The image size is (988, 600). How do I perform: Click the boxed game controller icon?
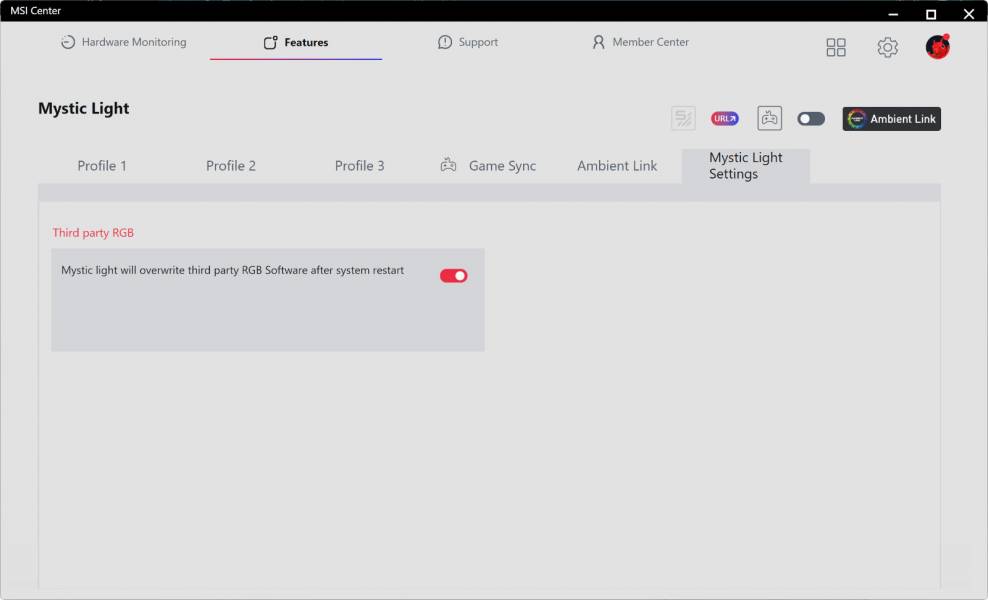click(769, 119)
